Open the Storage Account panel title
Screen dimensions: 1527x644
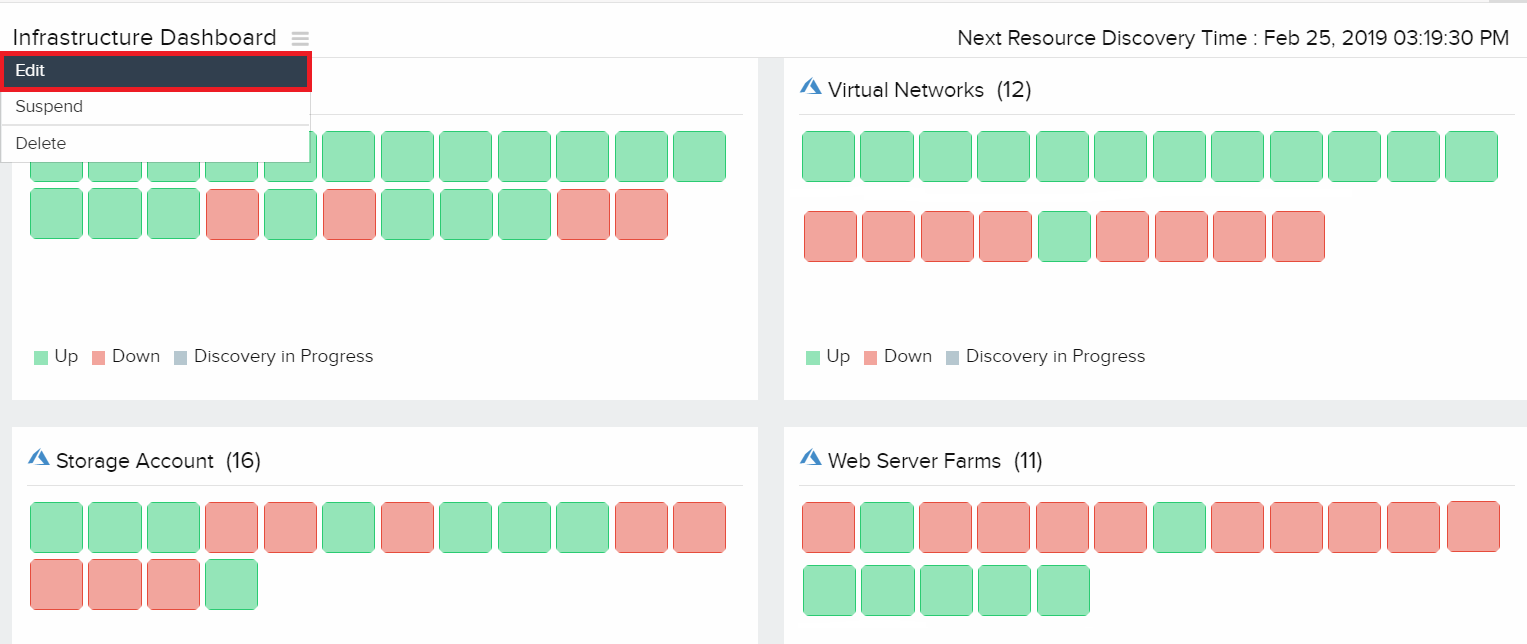135,461
